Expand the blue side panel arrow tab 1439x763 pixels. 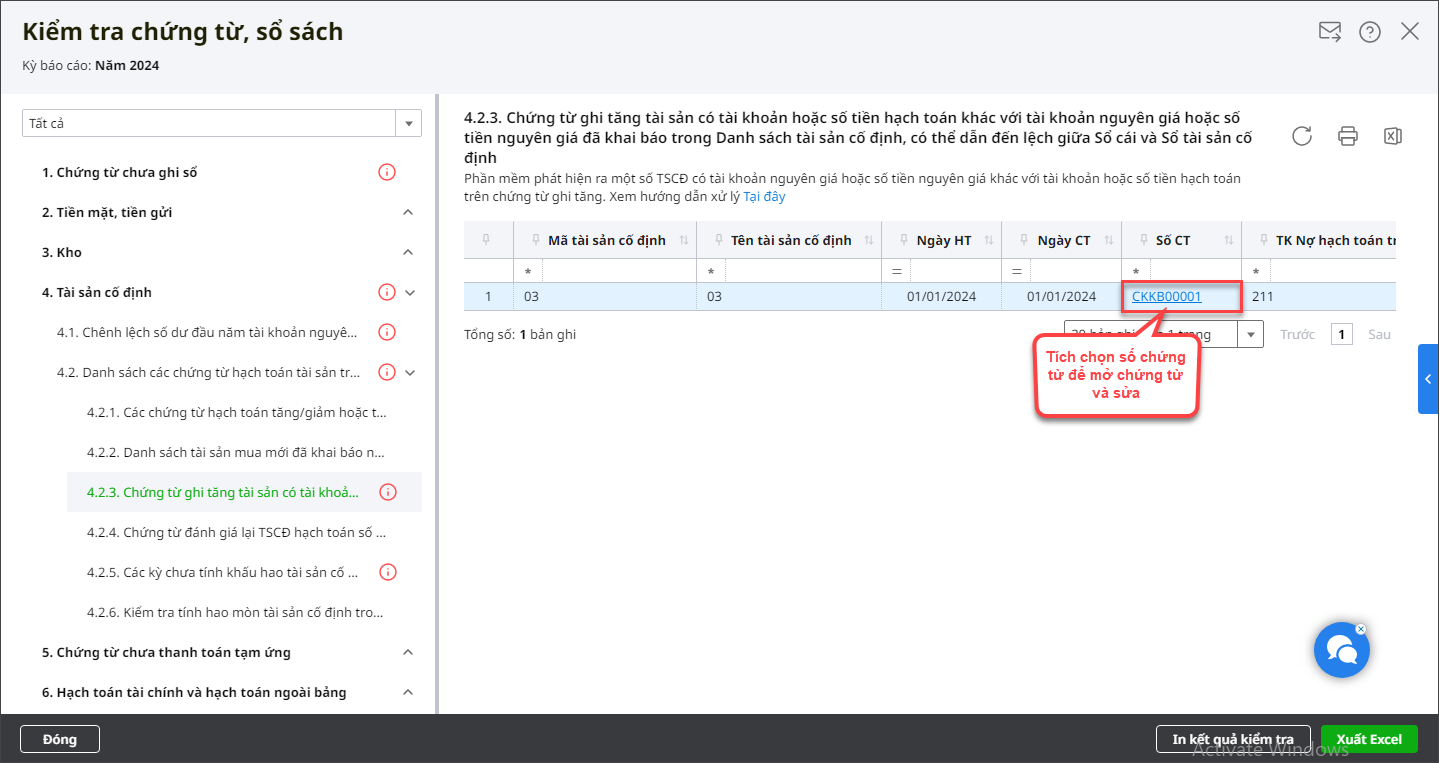[x=1428, y=379]
